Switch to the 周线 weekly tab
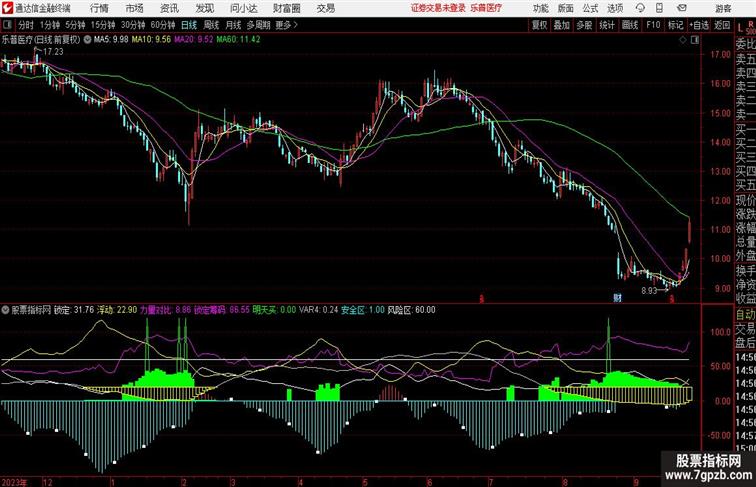The image size is (756, 487). [x=211, y=25]
